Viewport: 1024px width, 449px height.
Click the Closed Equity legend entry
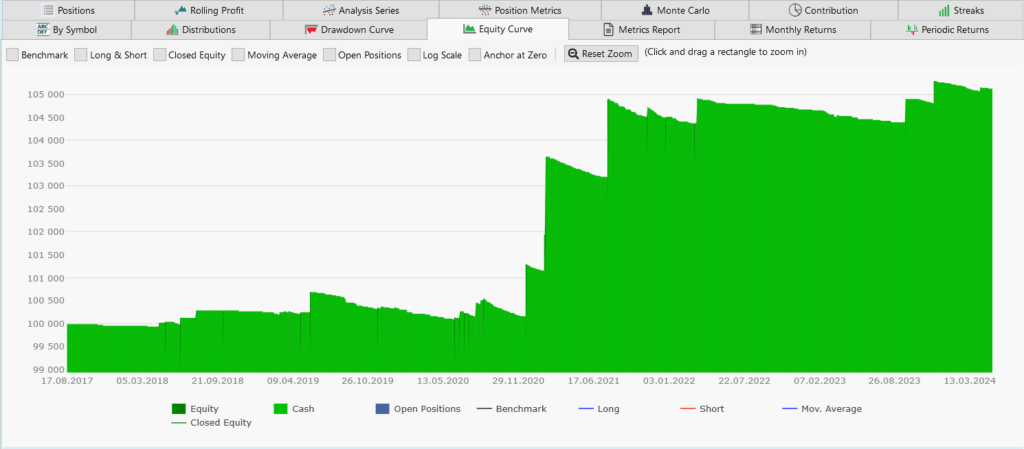(212, 423)
